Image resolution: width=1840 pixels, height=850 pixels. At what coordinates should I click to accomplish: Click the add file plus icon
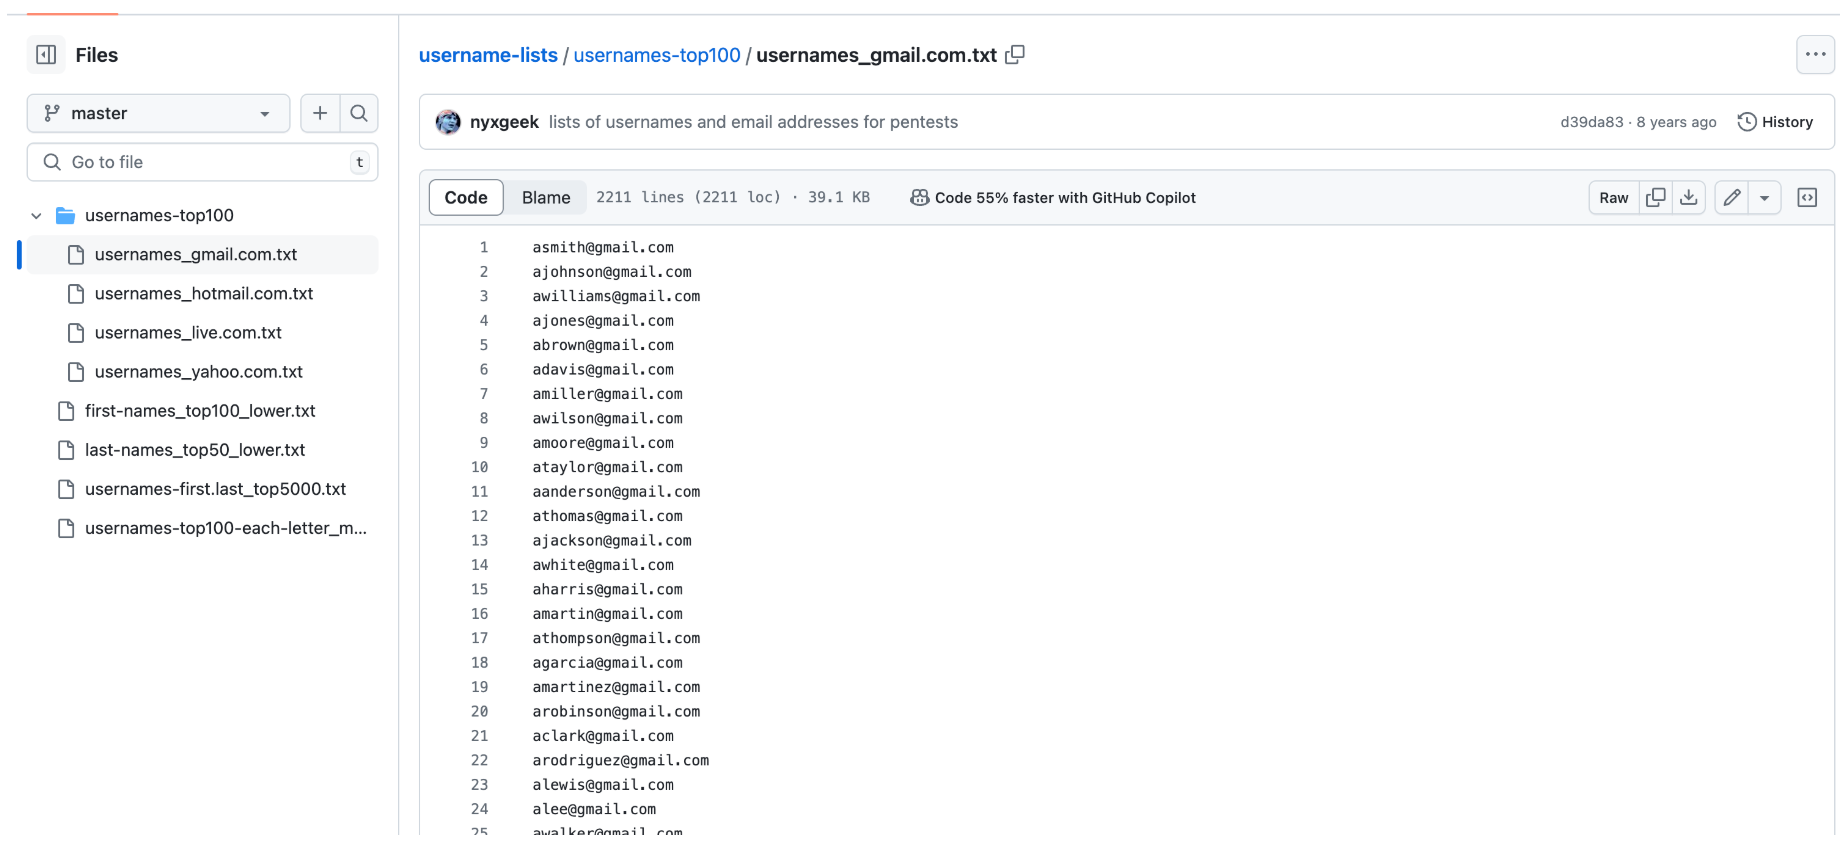click(x=320, y=114)
